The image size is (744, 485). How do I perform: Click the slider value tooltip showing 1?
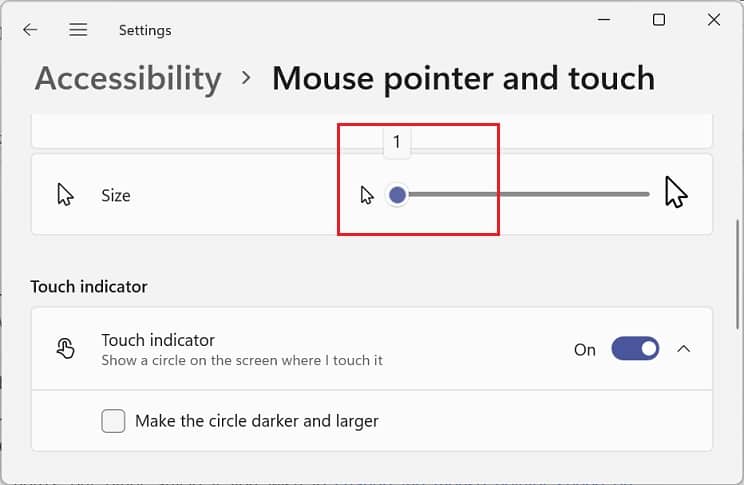(x=397, y=142)
